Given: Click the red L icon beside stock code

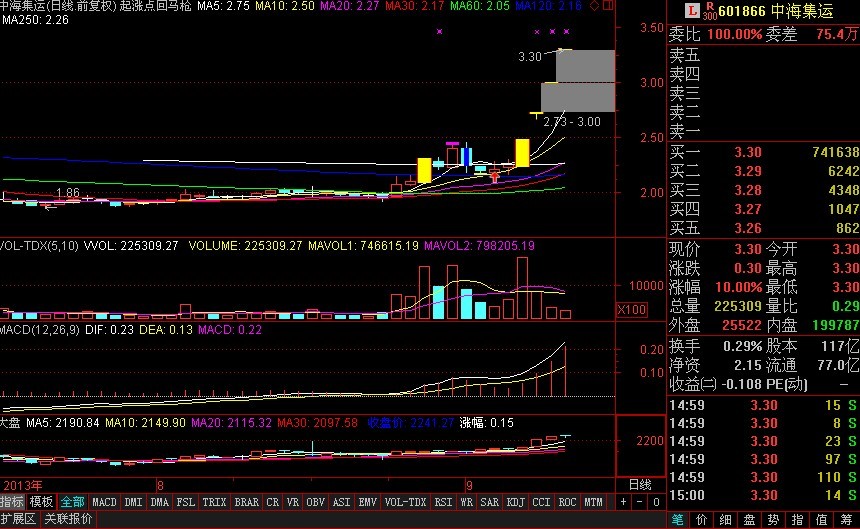Looking at the screenshot, I should (690, 10).
